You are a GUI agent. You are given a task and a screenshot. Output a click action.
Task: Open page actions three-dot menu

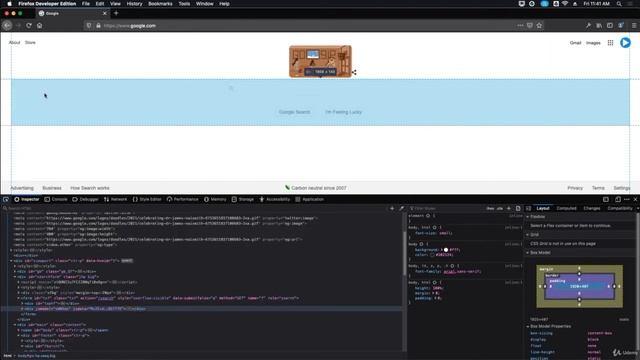tap(520, 25)
